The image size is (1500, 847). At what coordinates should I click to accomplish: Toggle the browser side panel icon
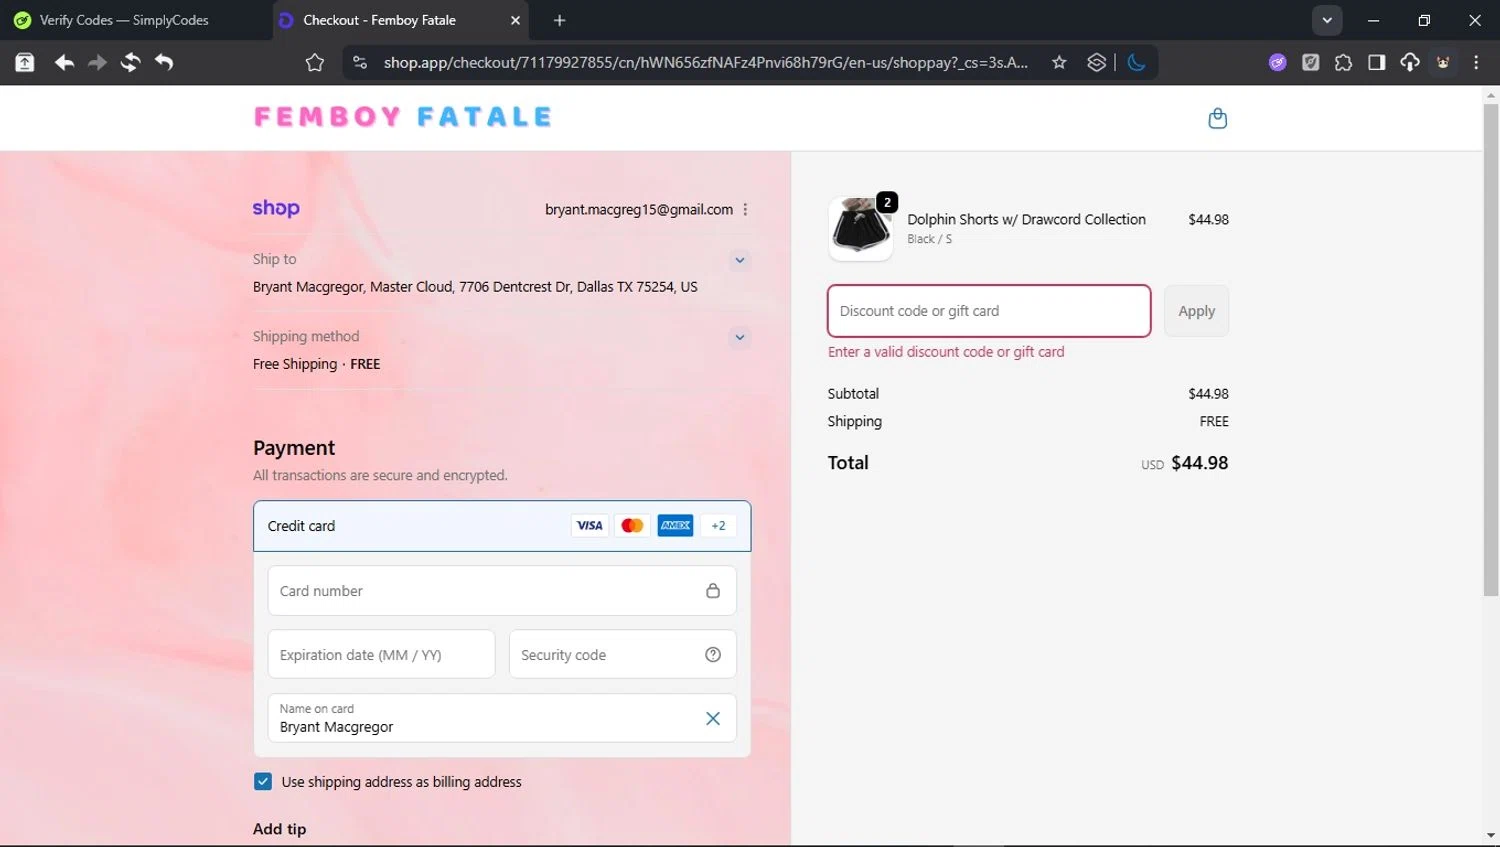coord(1377,63)
